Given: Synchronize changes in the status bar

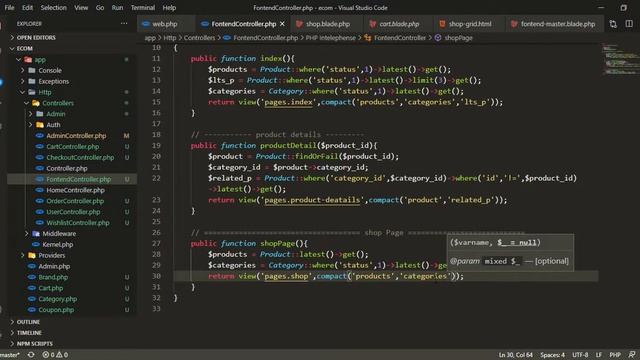Looking at the screenshot, I should (x=31, y=355).
